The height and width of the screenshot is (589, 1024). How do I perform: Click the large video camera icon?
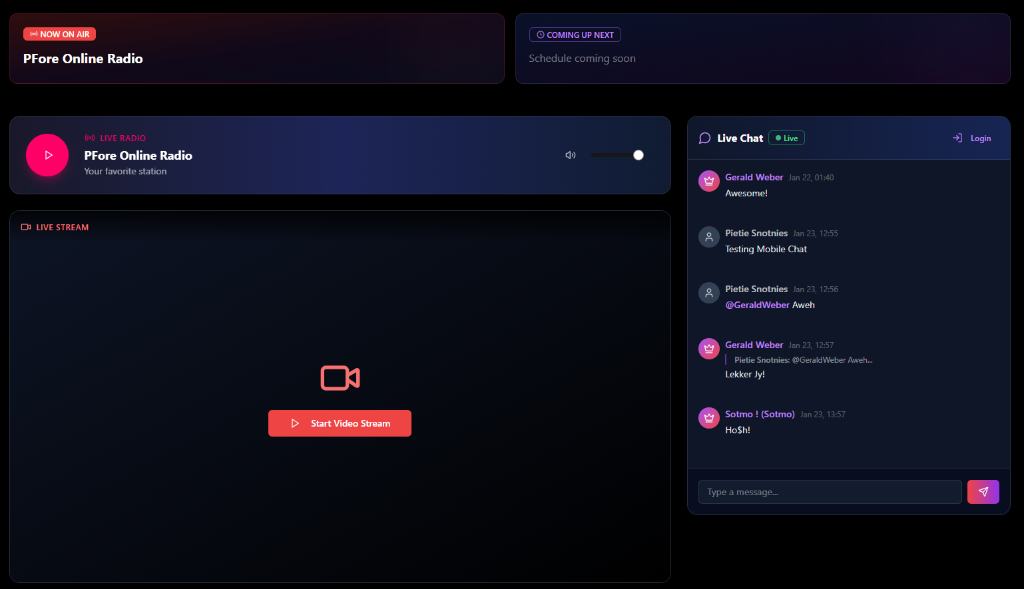point(340,378)
